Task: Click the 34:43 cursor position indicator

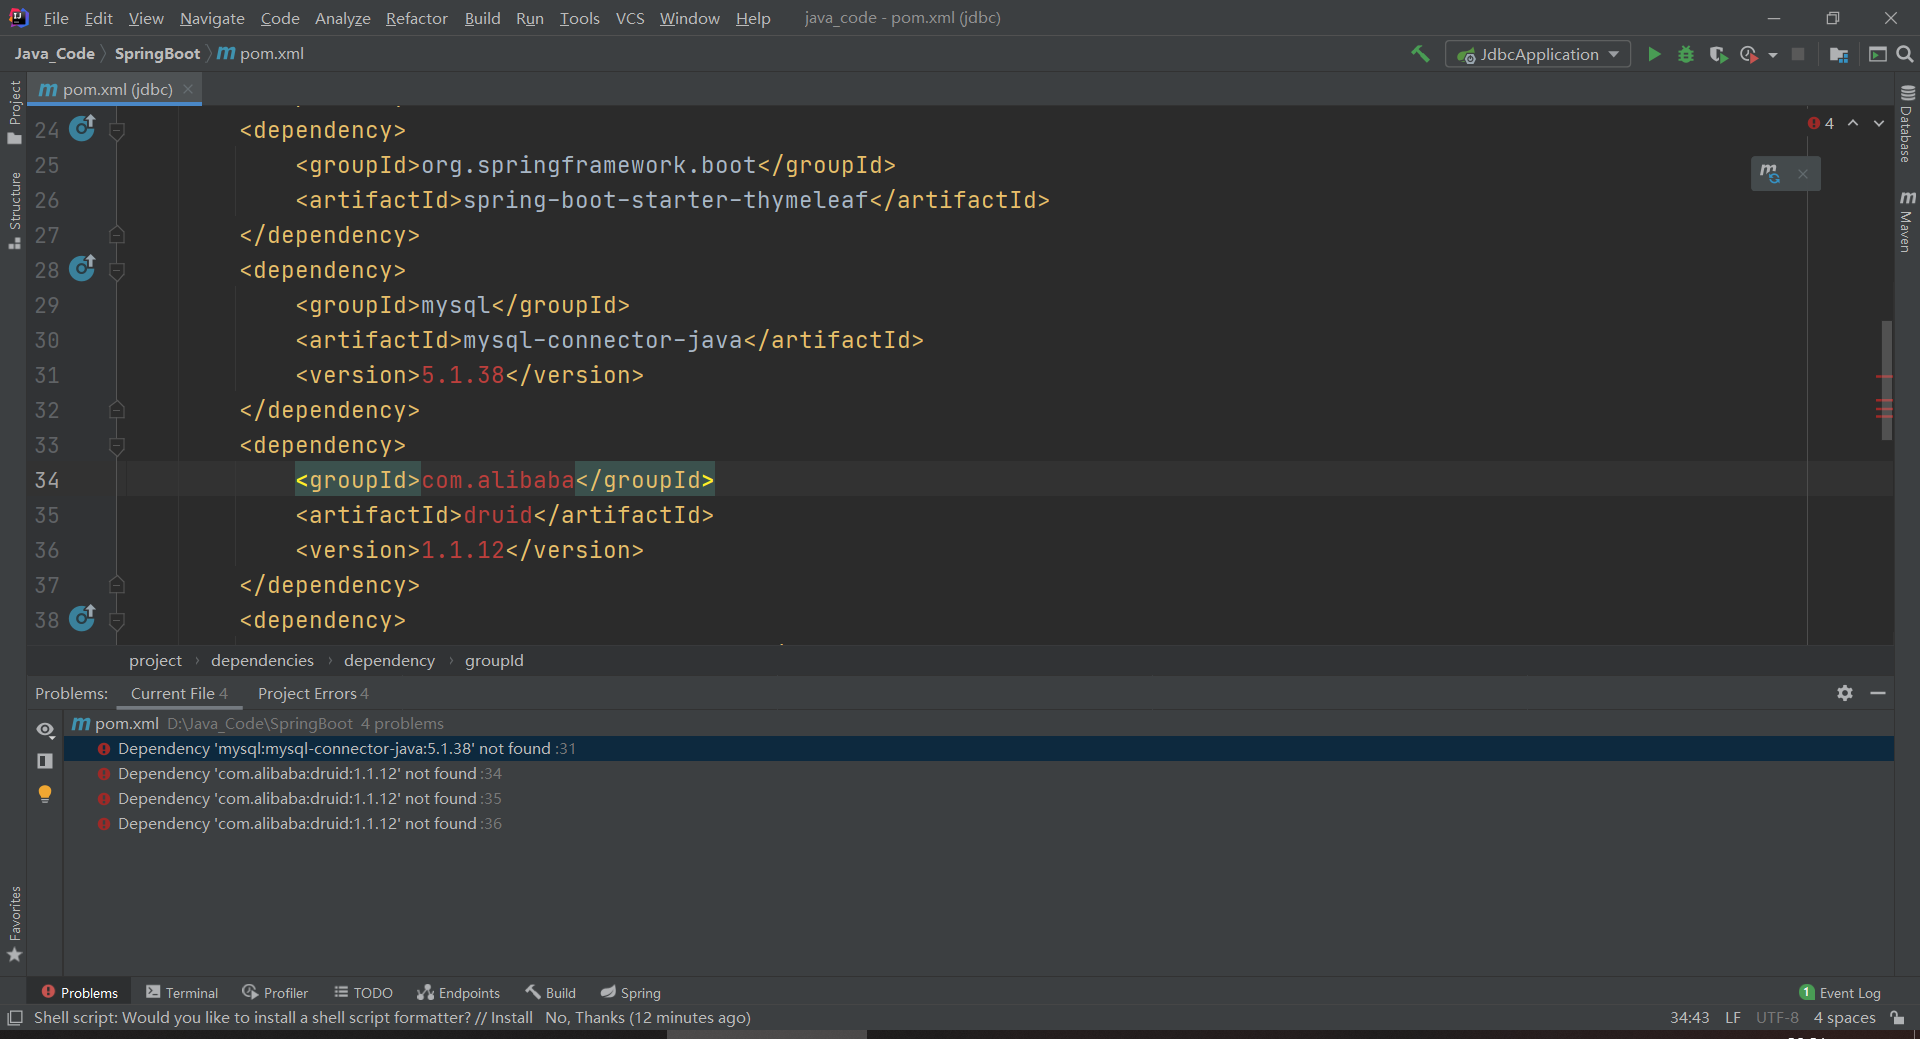Action: 1689,1017
